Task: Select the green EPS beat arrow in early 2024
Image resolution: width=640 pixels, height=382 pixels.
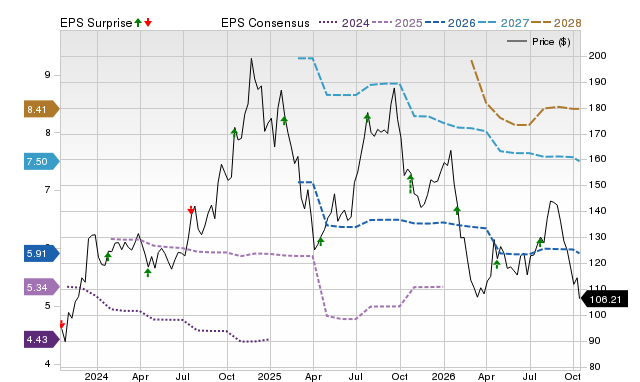Action: tap(108, 256)
